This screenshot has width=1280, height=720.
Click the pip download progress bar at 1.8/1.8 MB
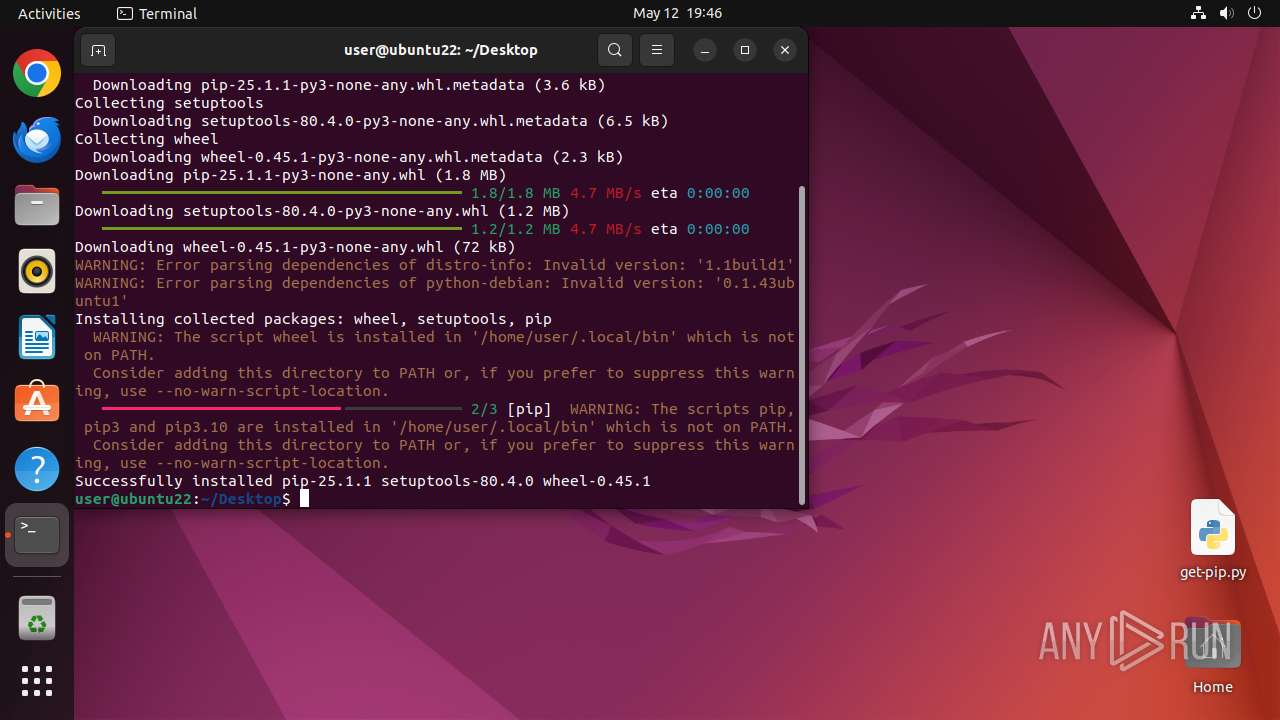pos(281,193)
